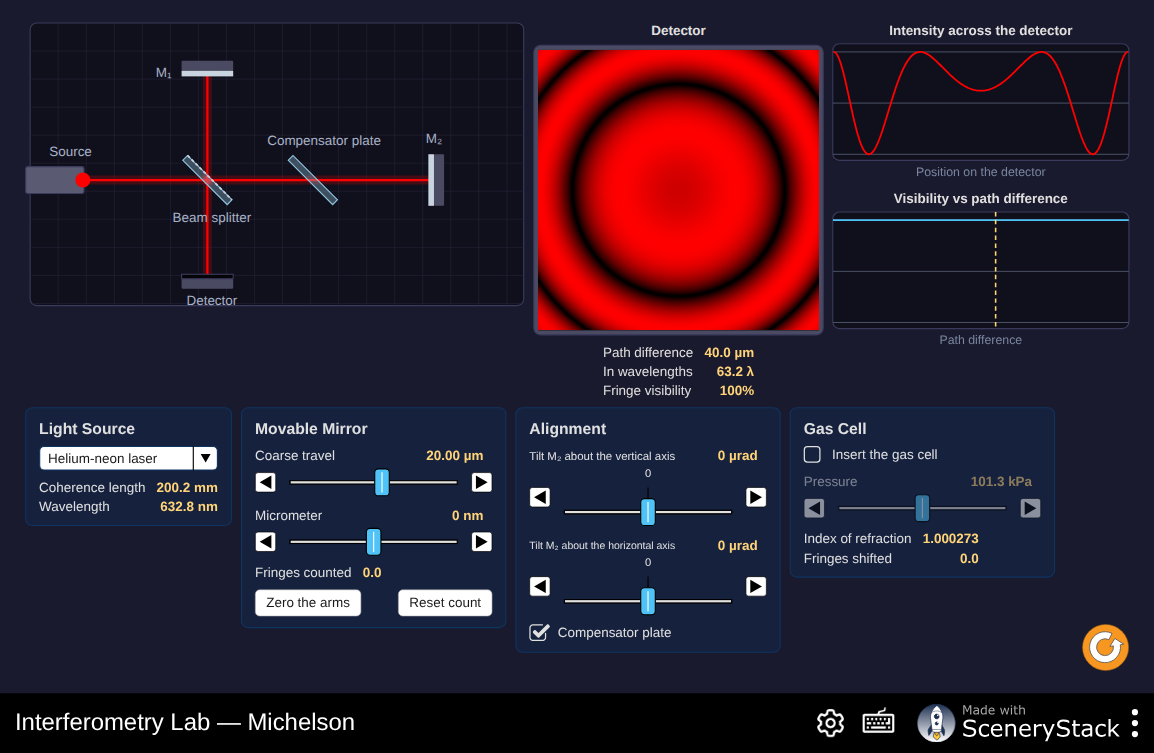
Task: Open the Light Source dropdown arrow
Action: pyautogui.click(x=205, y=458)
